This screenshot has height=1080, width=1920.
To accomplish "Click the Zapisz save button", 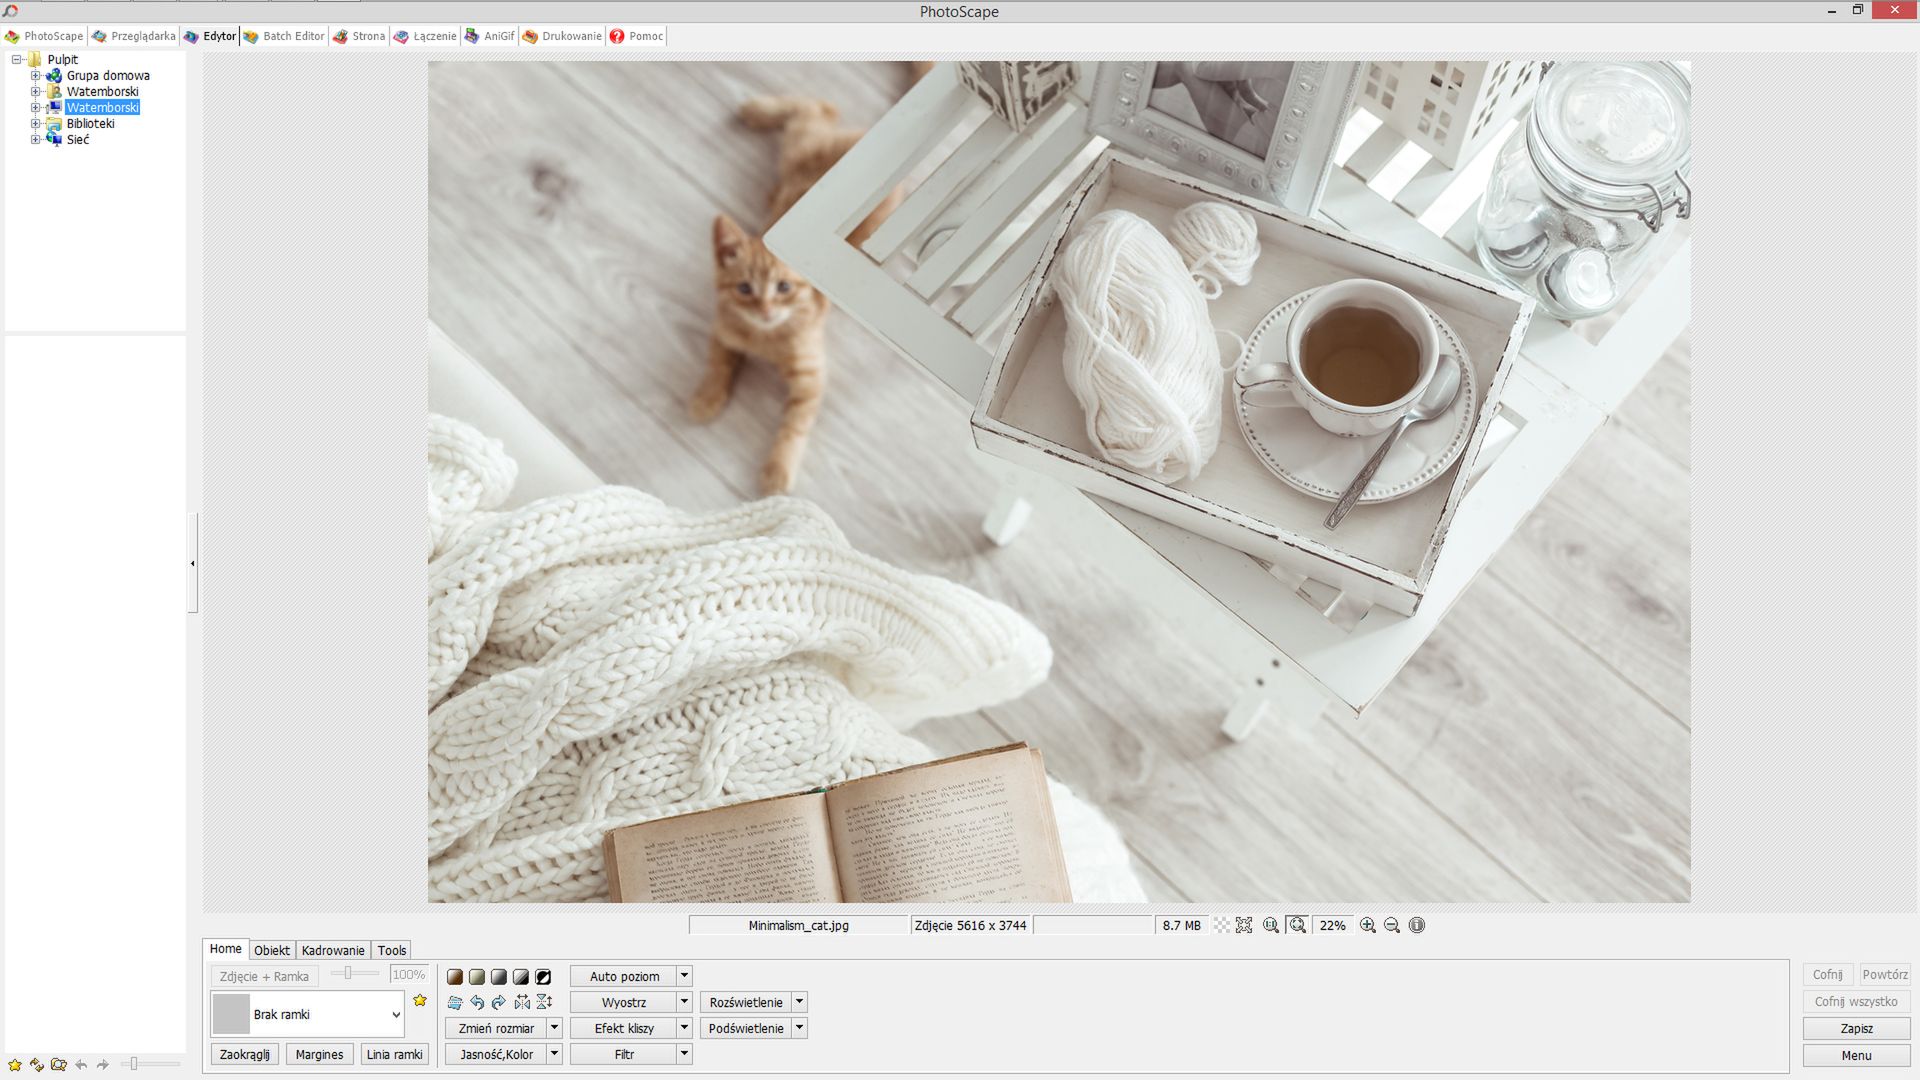I will click(1856, 1029).
